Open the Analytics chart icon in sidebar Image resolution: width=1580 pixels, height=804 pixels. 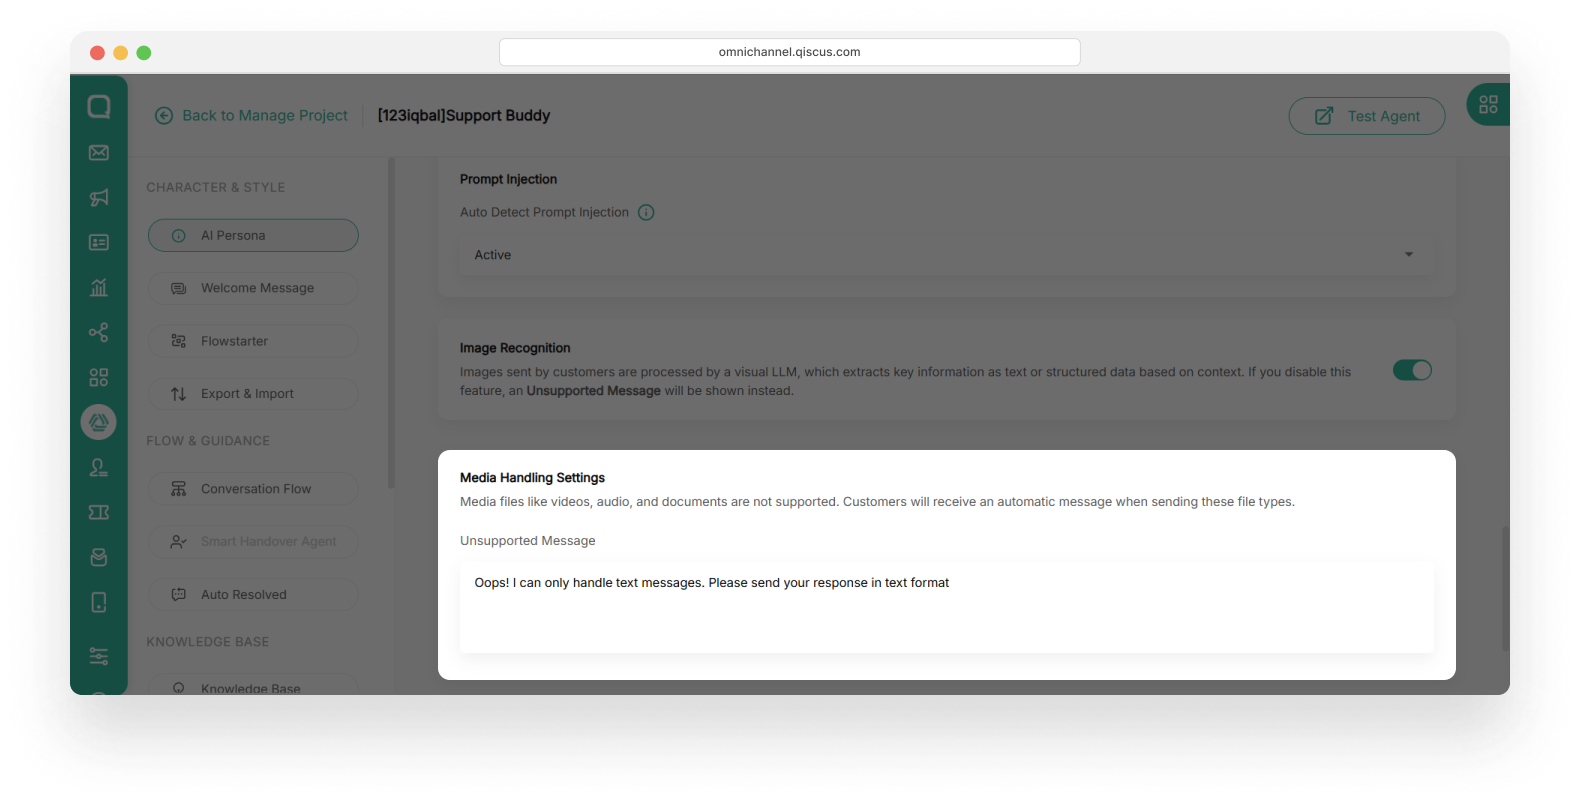99,288
